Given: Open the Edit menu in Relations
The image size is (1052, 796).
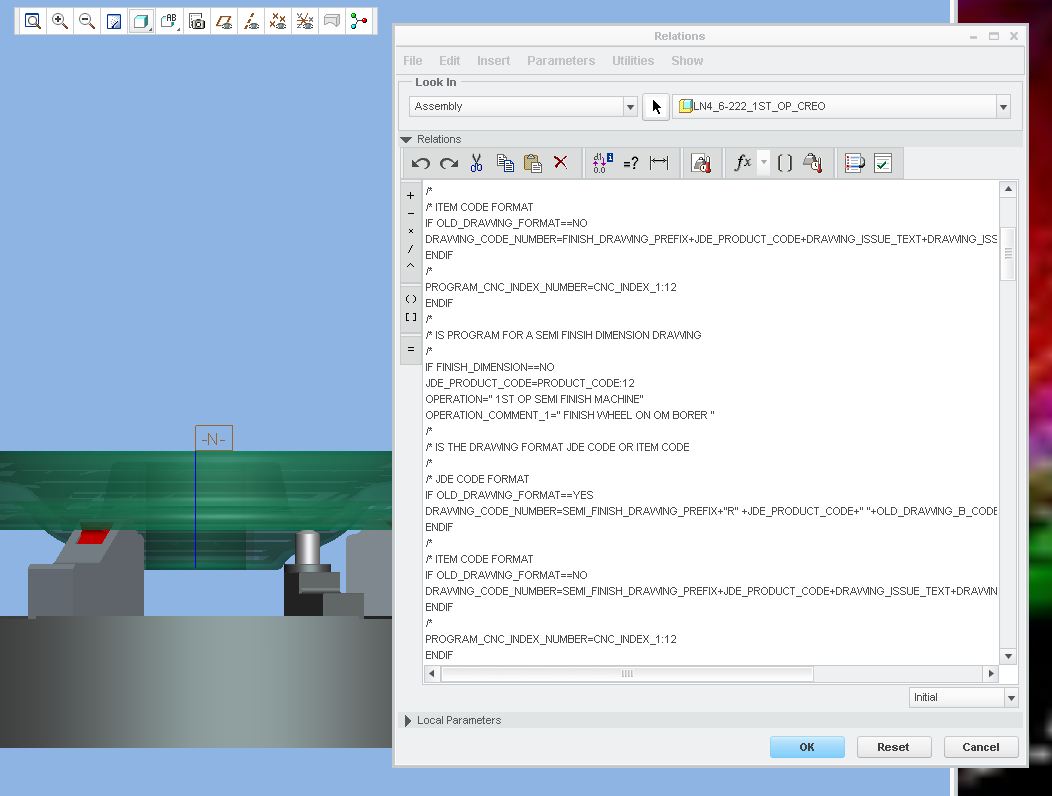Looking at the screenshot, I should point(450,60).
